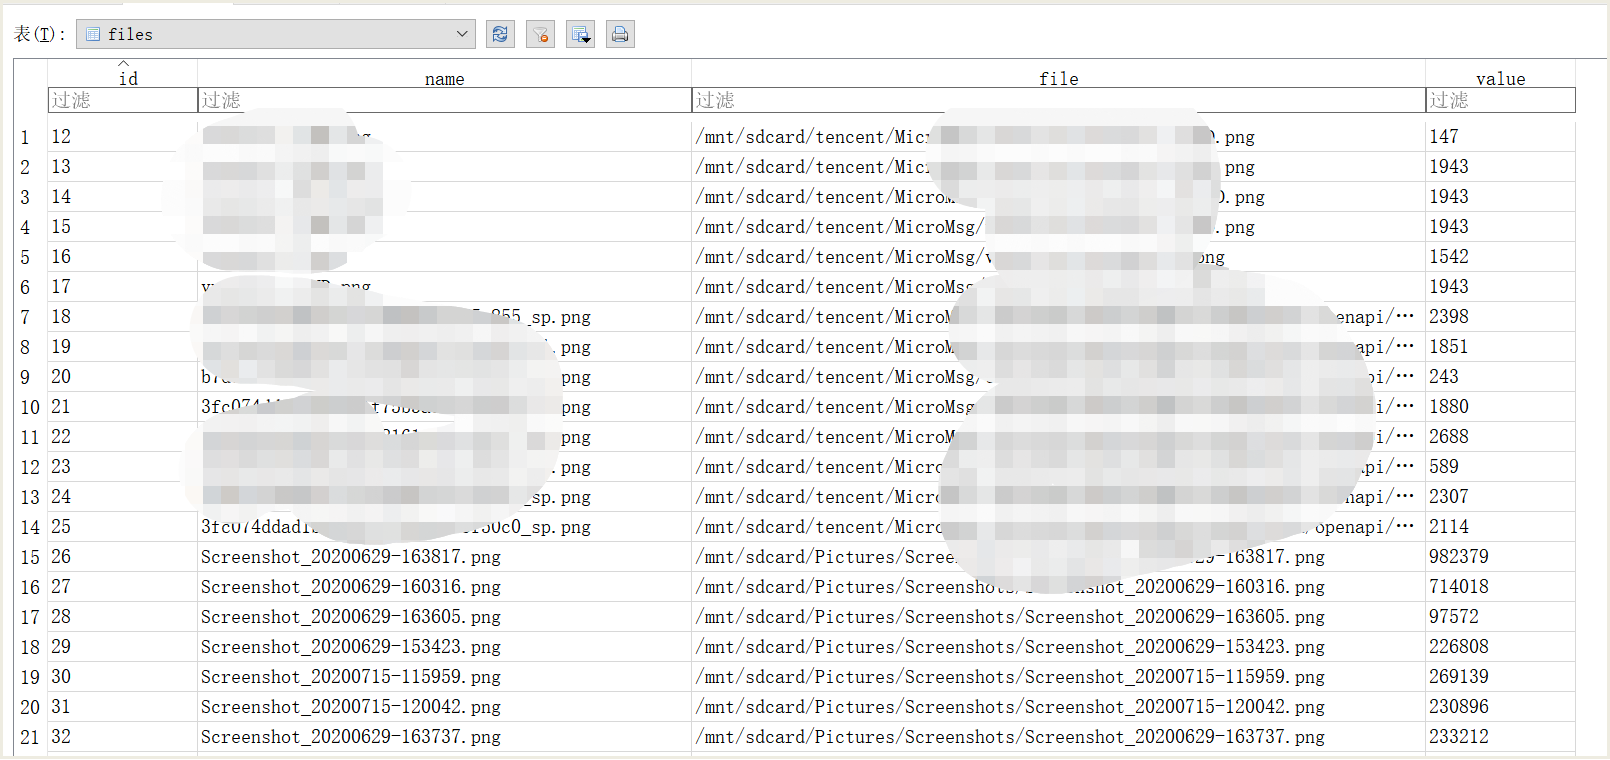The width and height of the screenshot is (1610, 760).
Task: Refresh the table data
Action: 500,34
